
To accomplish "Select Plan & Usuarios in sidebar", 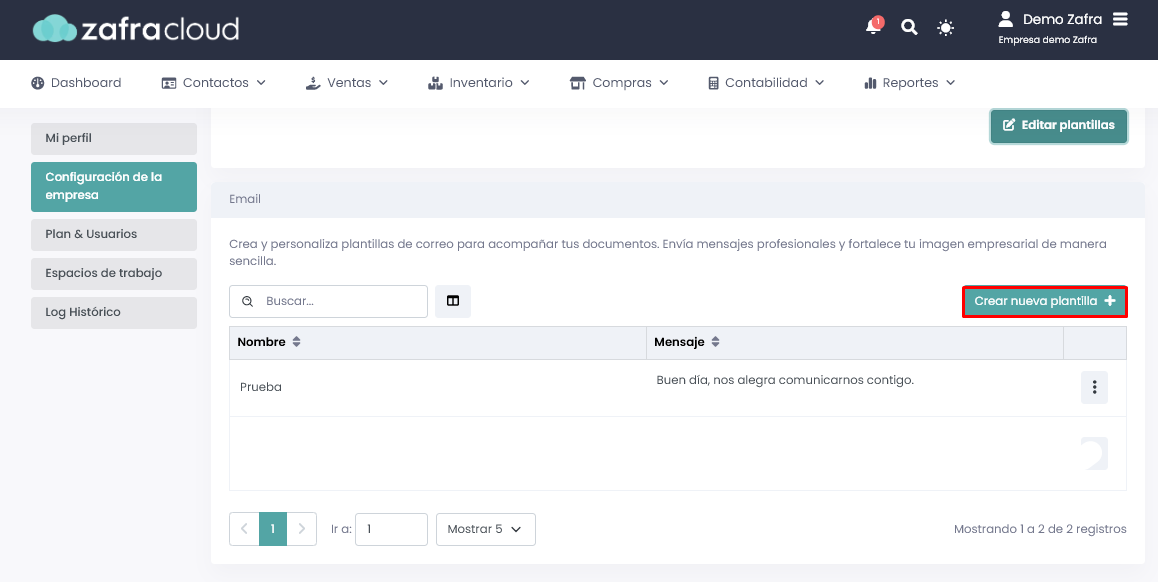I will click(114, 234).
